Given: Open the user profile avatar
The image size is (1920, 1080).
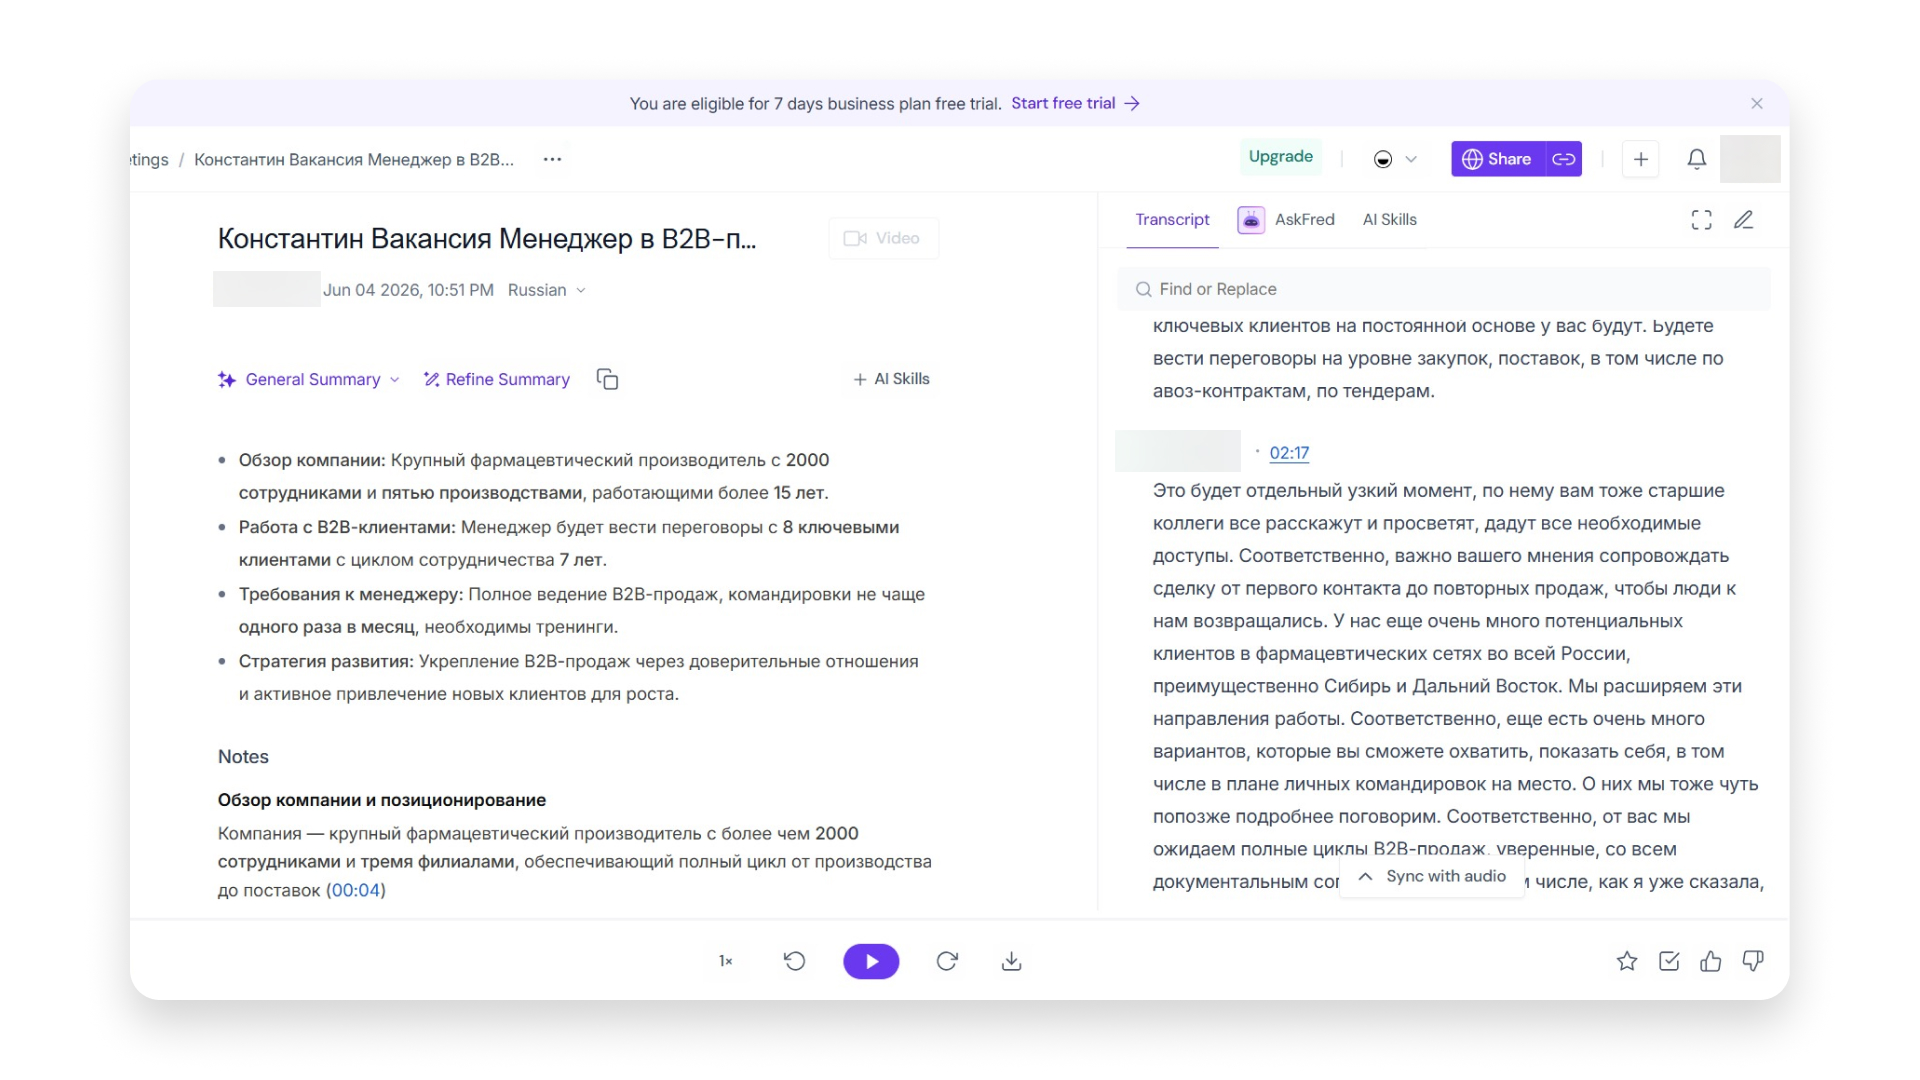Looking at the screenshot, I should (x=1750, y=159).
